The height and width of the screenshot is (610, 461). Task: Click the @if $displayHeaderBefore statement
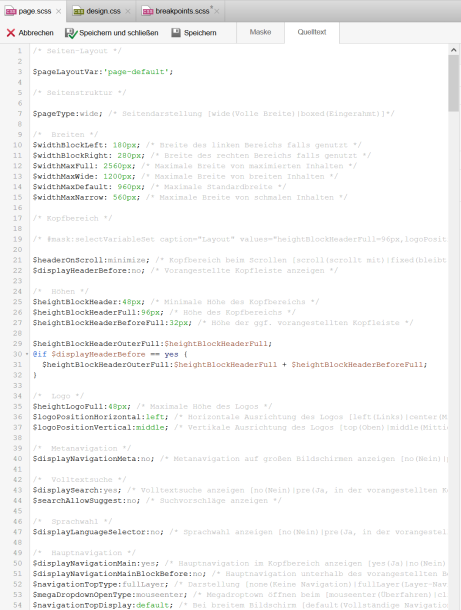click(x=110, y=354)
